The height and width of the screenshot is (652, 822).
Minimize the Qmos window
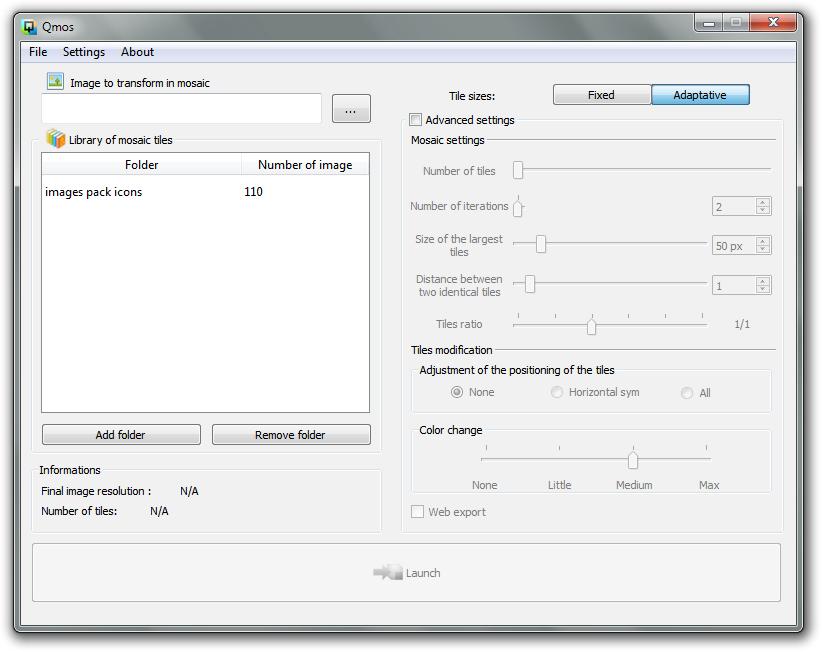(x=709, y=23)
